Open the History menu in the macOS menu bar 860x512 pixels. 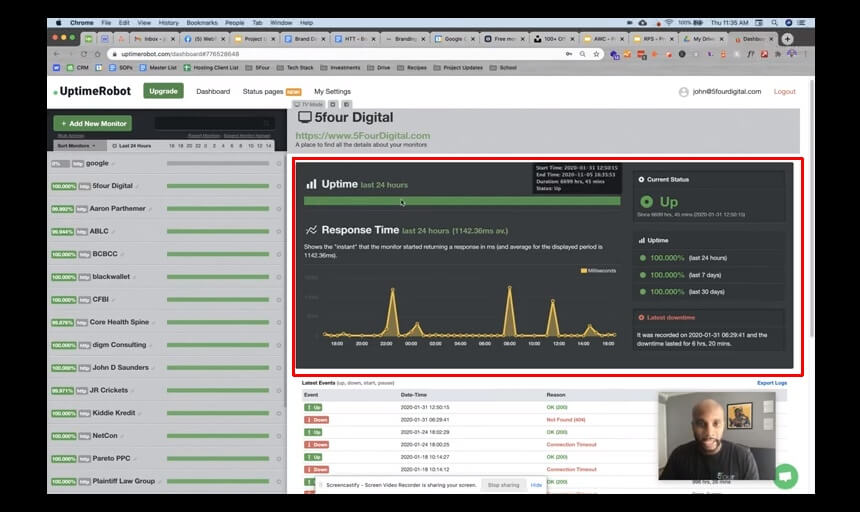click(168, 23)
